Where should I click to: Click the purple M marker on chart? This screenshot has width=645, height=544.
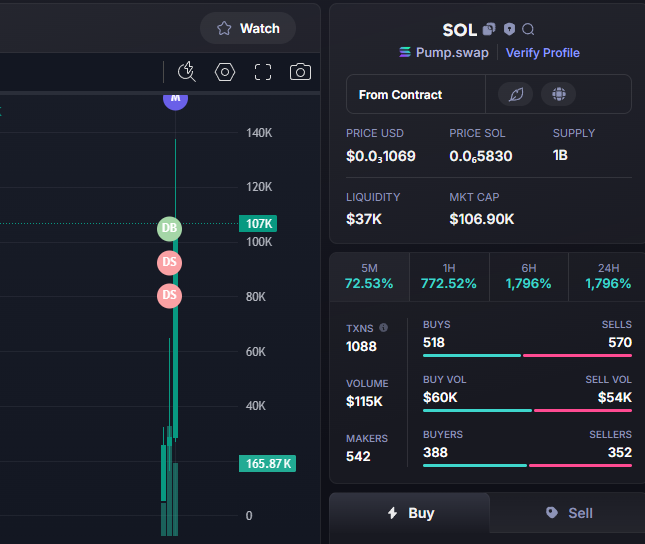(x=175, y=100)
